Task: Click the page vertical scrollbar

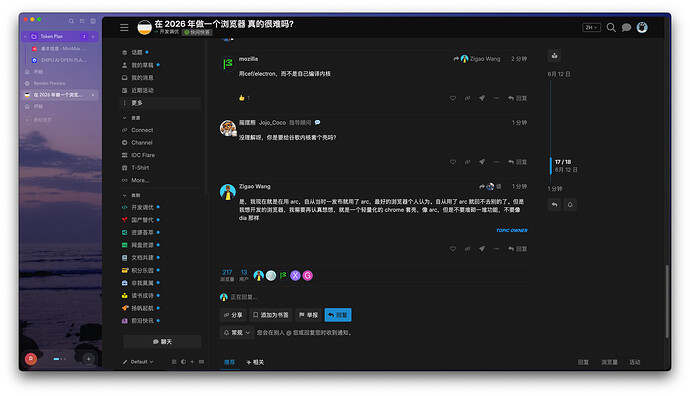Action: (668, 301)
